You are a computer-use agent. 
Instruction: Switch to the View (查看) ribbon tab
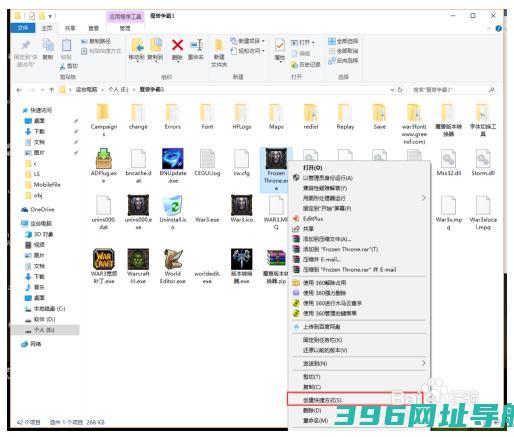click(x=94, y=28)
